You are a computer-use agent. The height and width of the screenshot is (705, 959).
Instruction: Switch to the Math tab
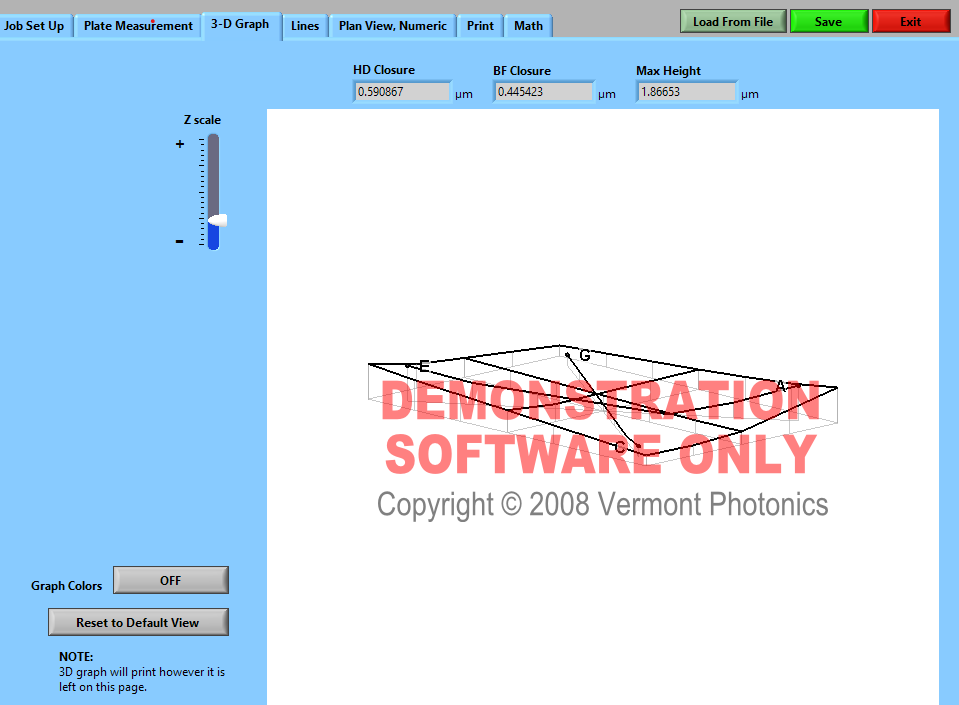pyautogui.click(x=528, y=26)
